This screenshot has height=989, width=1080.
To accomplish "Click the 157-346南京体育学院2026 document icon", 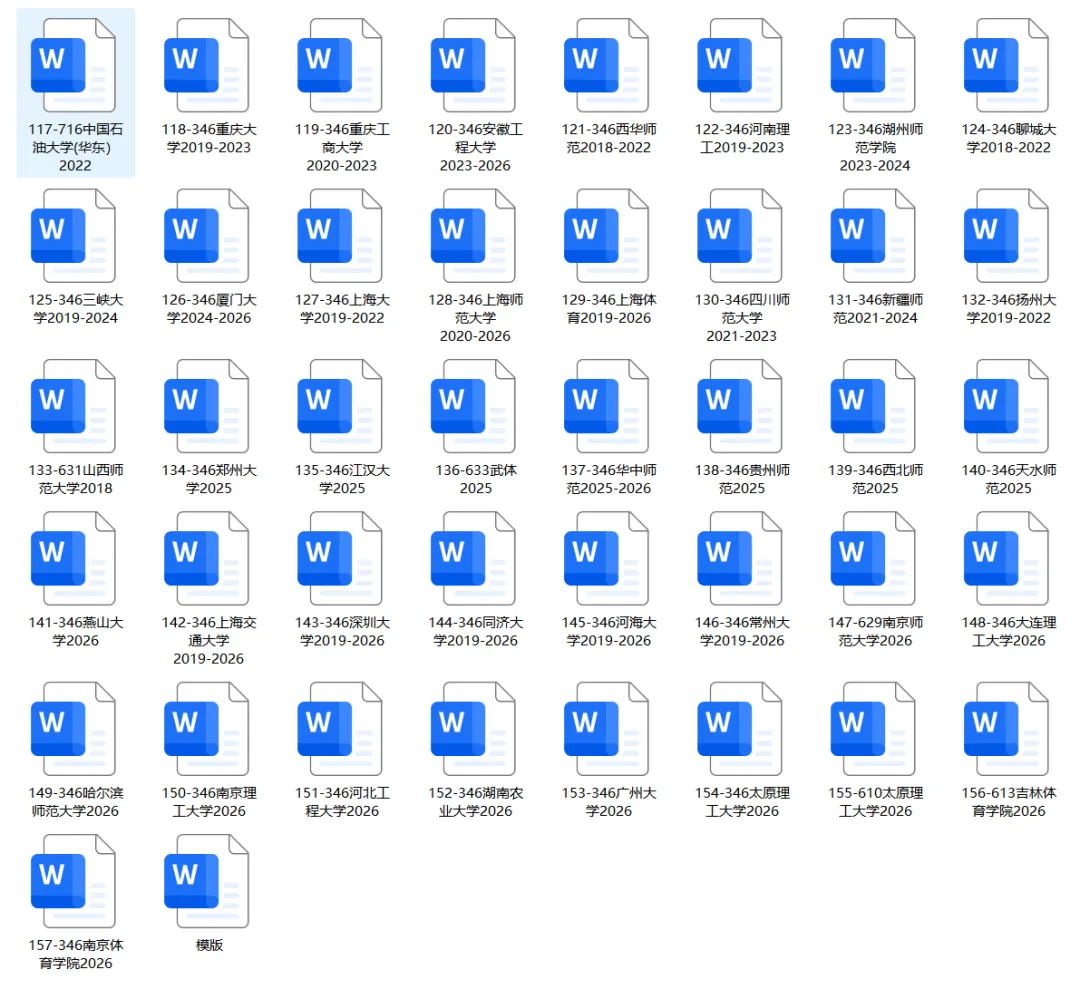I will (73, 881).
